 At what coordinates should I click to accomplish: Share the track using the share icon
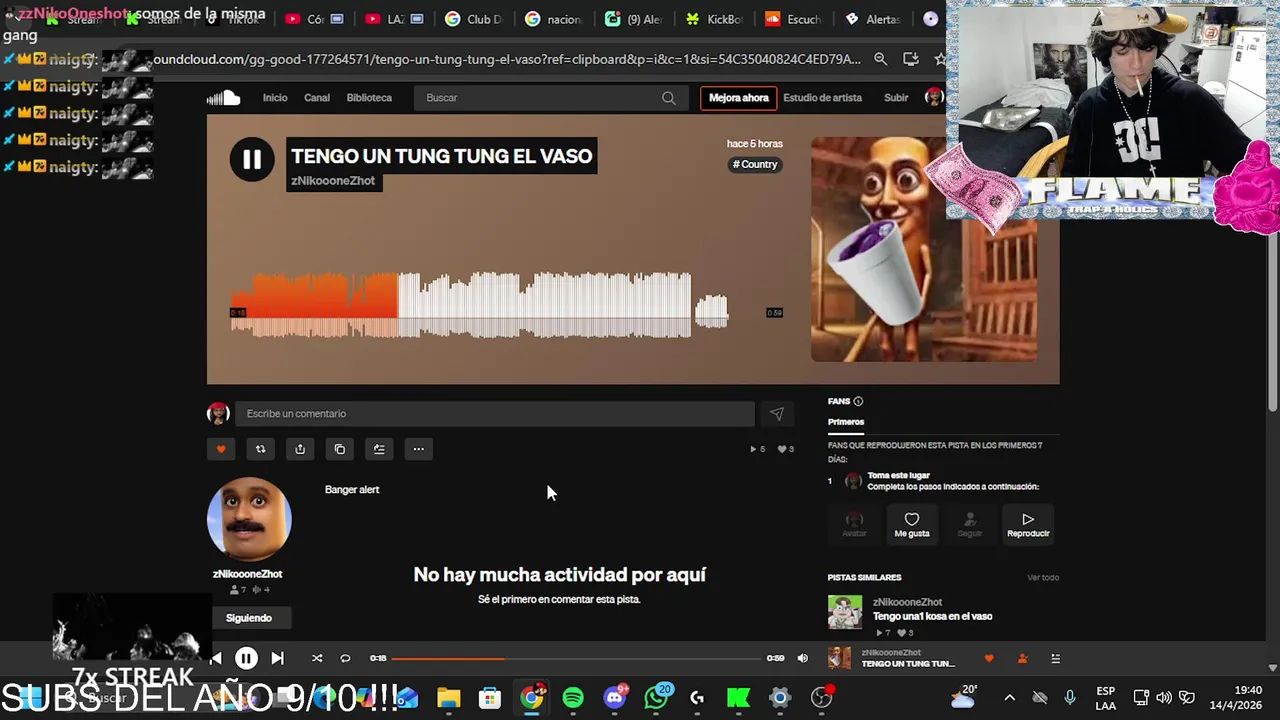pos(300,449)
